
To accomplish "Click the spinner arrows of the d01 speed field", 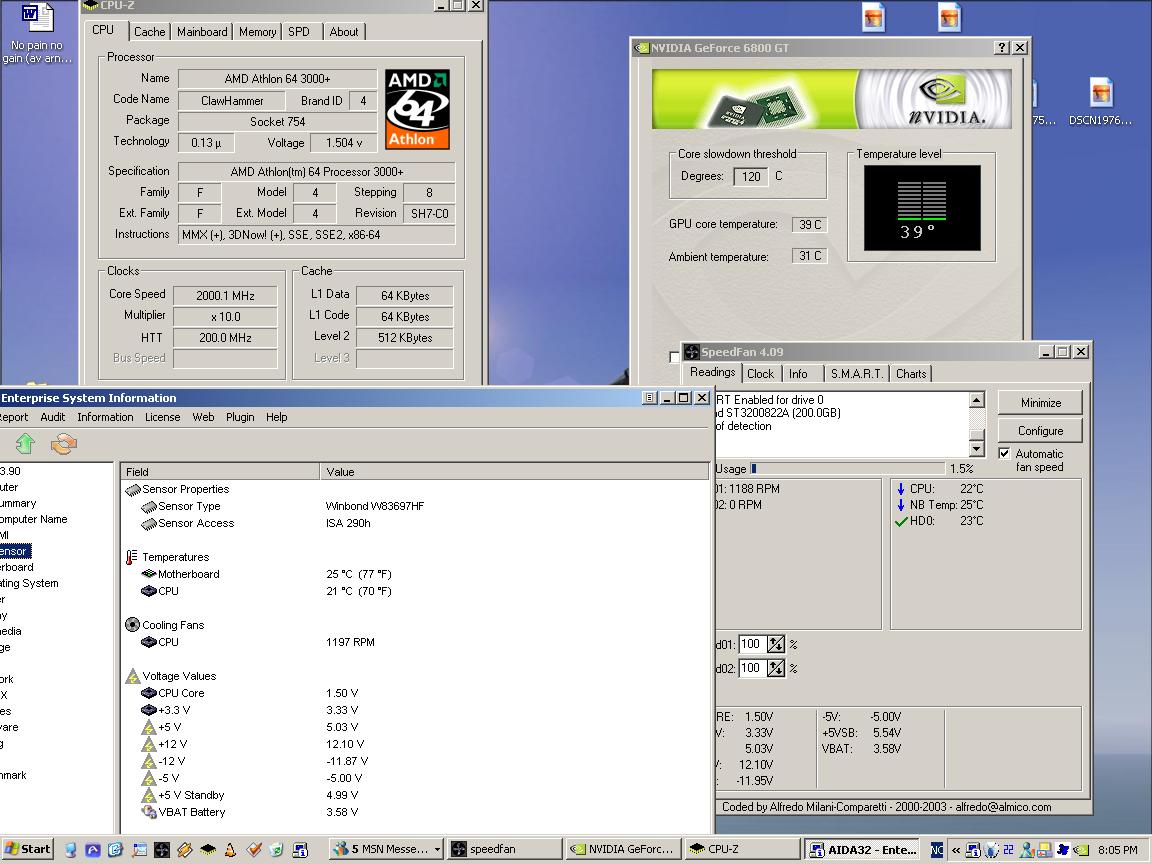I will coord(776,644).
